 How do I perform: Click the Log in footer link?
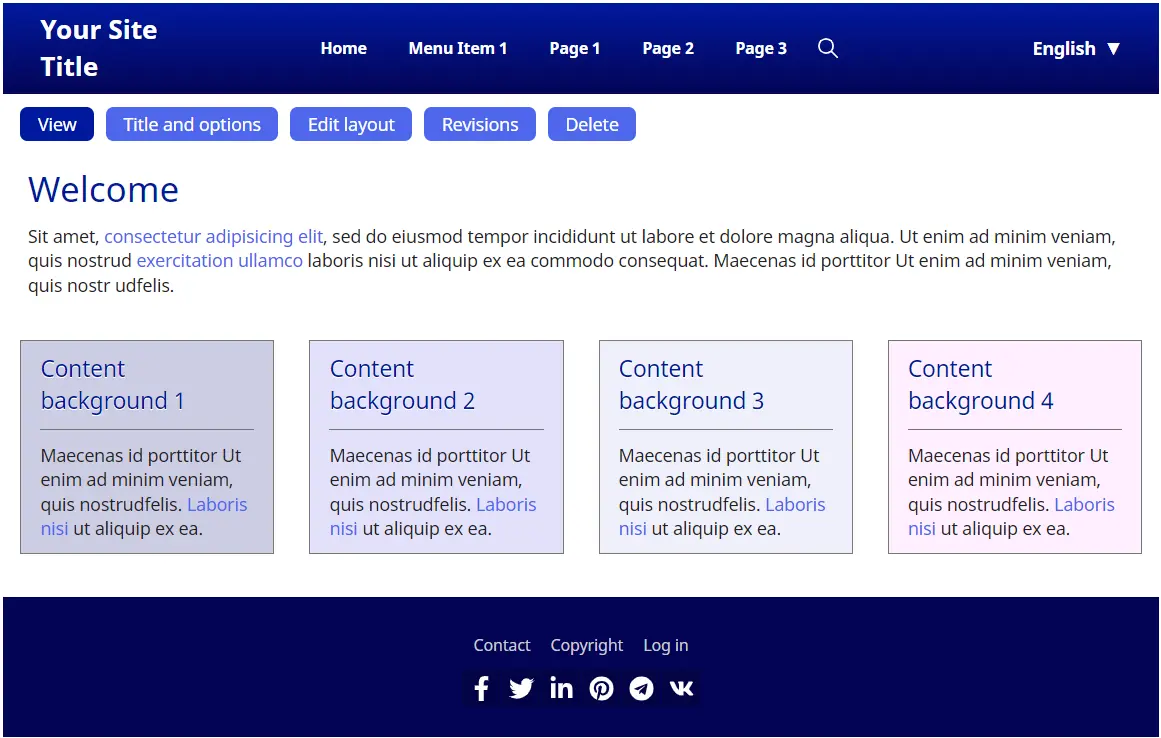[665, 645]
